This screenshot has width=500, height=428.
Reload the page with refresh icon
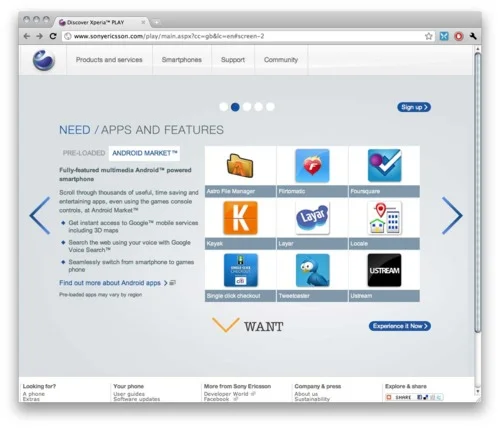53,36
